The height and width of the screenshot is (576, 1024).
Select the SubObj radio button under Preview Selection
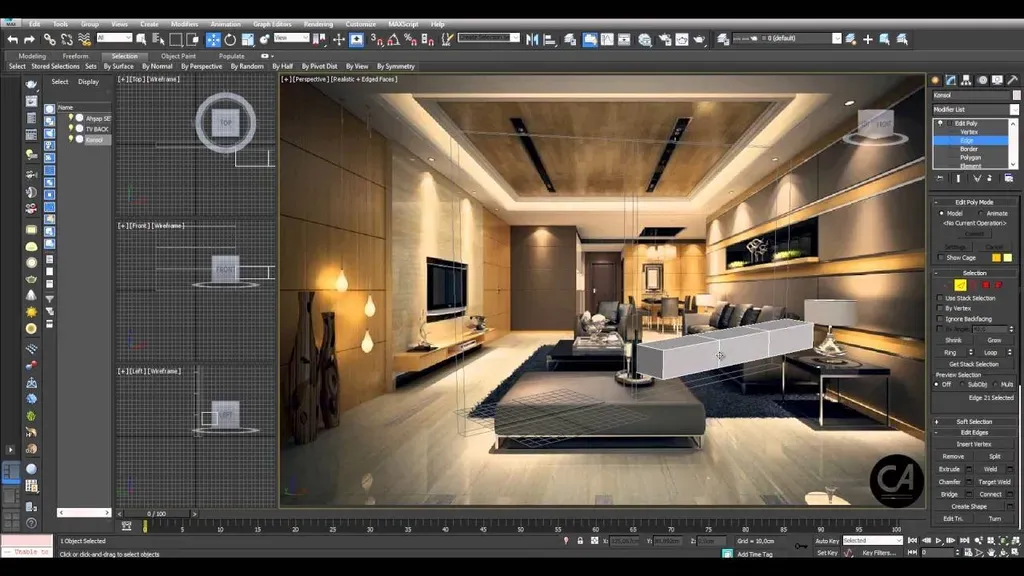962,384
